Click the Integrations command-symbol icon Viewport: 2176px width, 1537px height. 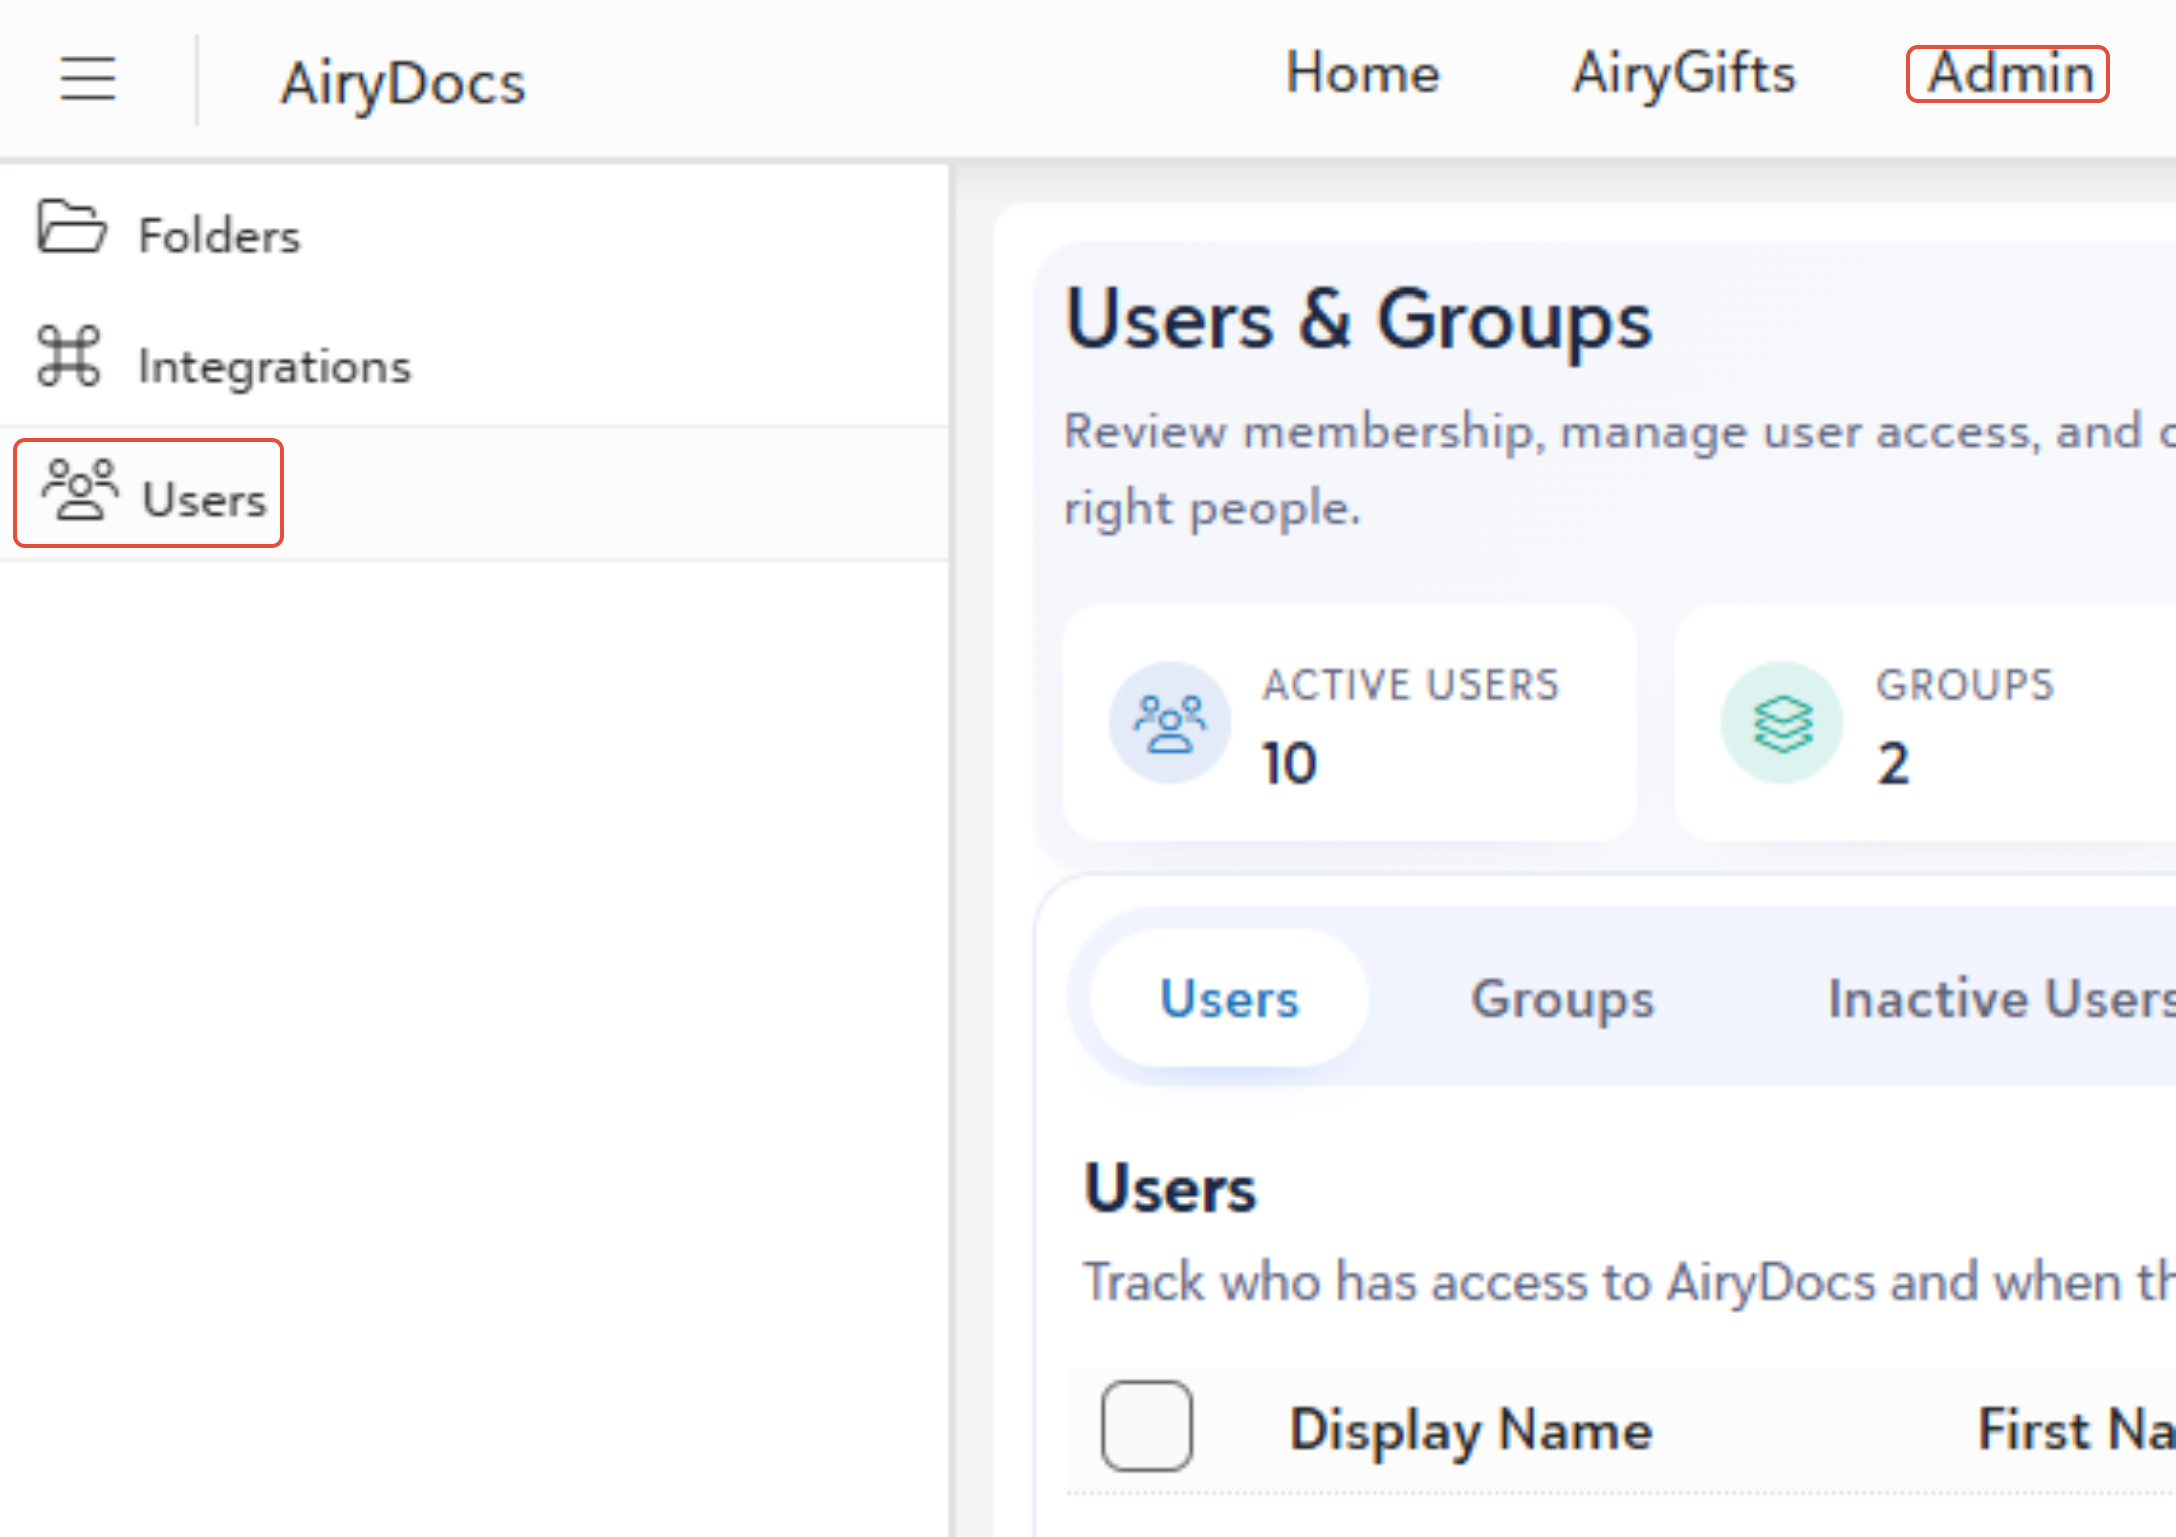coord(69,356)
